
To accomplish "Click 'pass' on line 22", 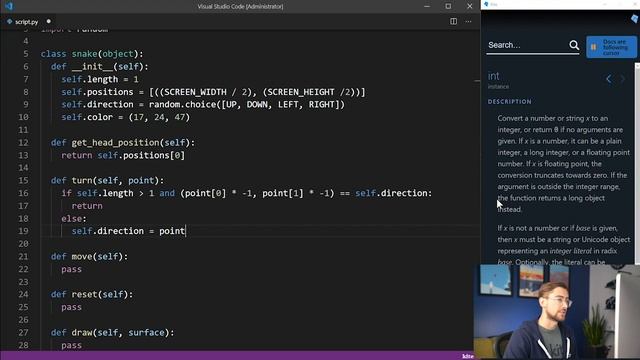I will (71, 269).
